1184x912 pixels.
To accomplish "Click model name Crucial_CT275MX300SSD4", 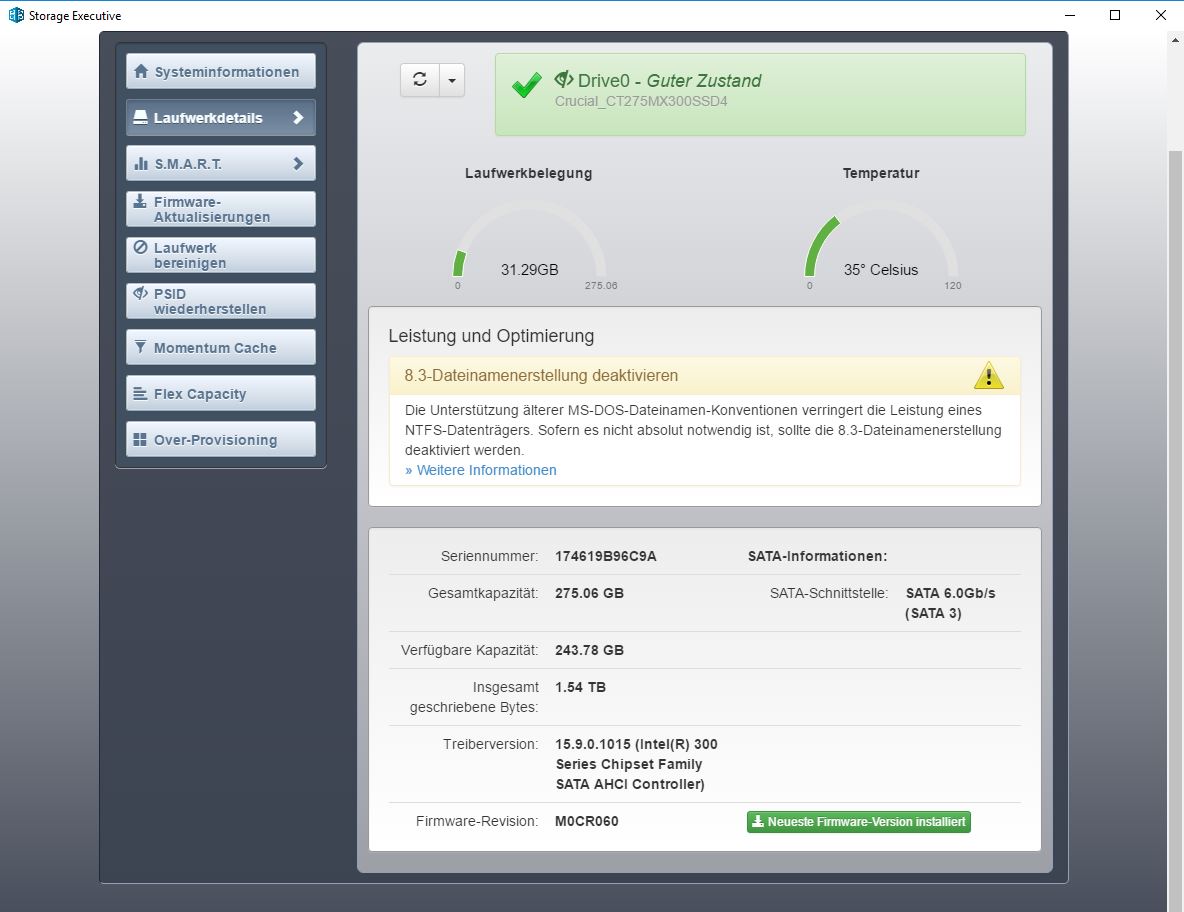I will point(641,101).
